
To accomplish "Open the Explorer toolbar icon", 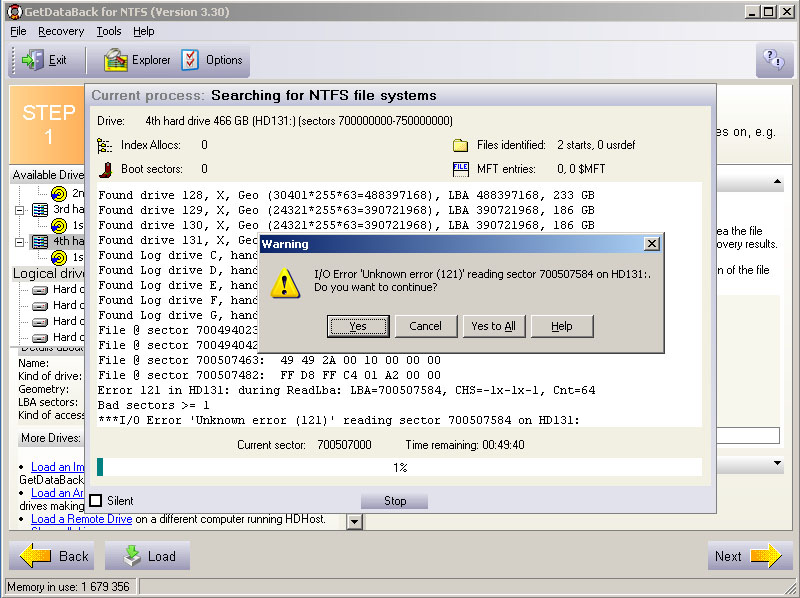I will tap(116, 60).
